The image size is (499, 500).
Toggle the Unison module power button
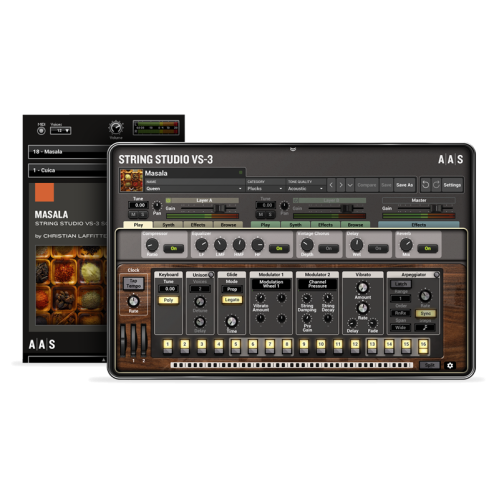click(x=211, y=275)
